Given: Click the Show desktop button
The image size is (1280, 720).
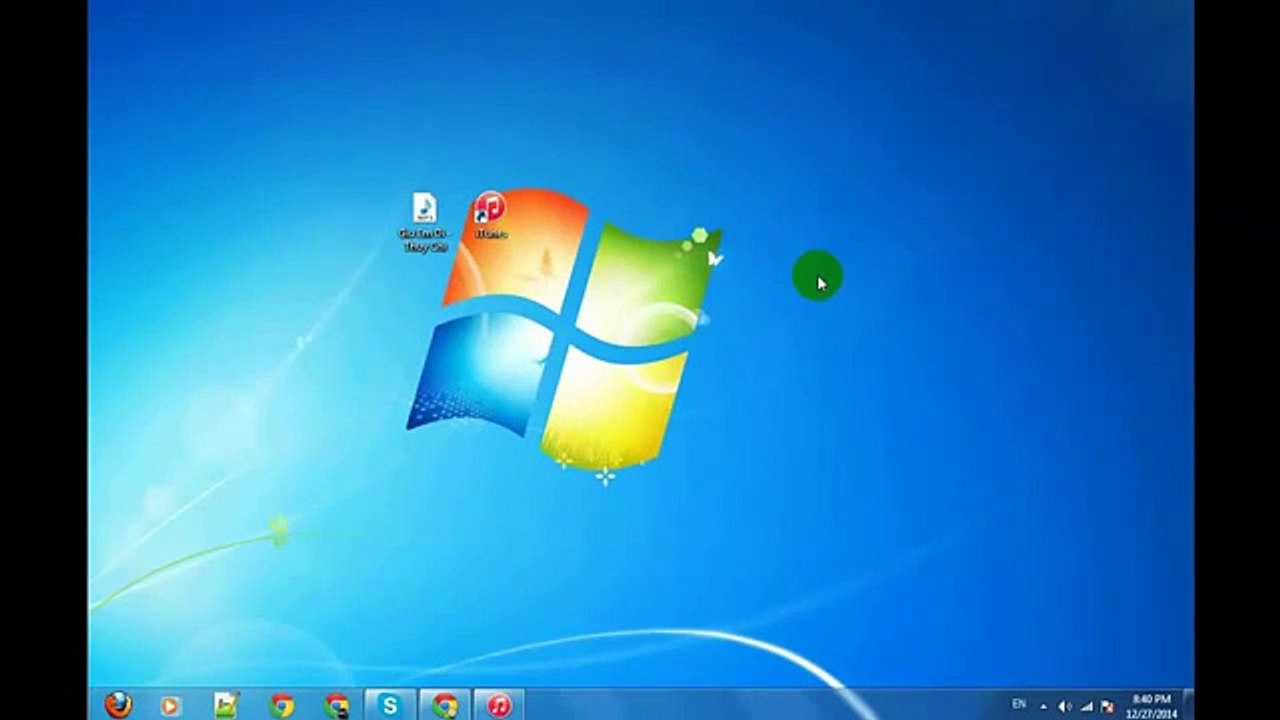Looking at the screenshot, I should click(1187, 705).
